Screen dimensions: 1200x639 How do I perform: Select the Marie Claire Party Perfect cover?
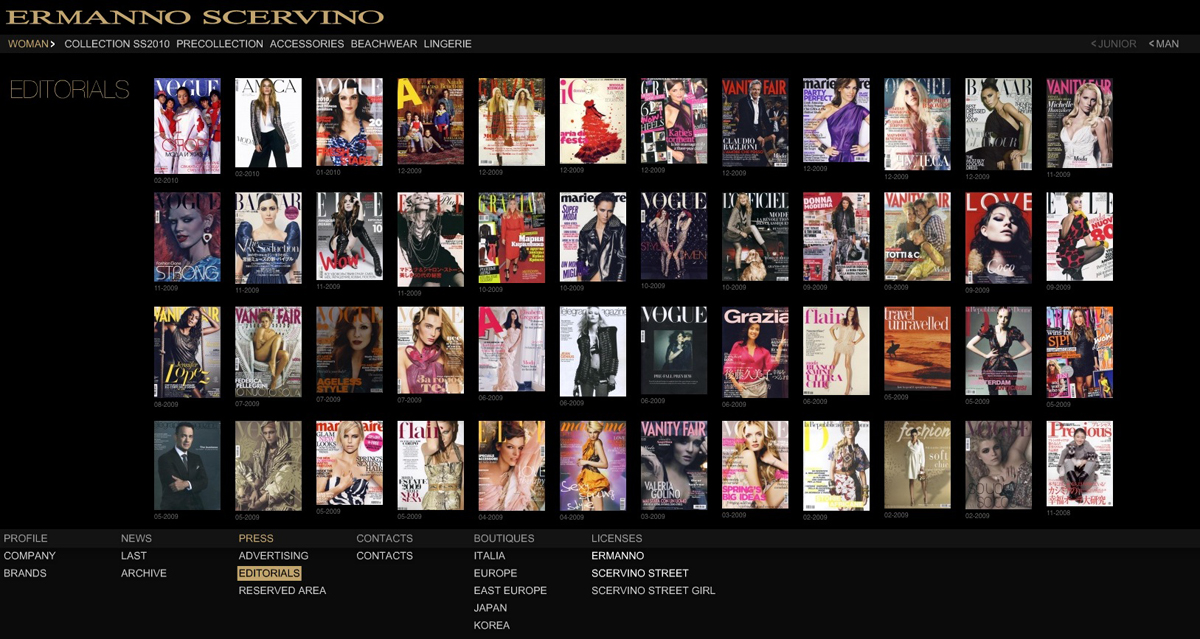tap(836, 120)
